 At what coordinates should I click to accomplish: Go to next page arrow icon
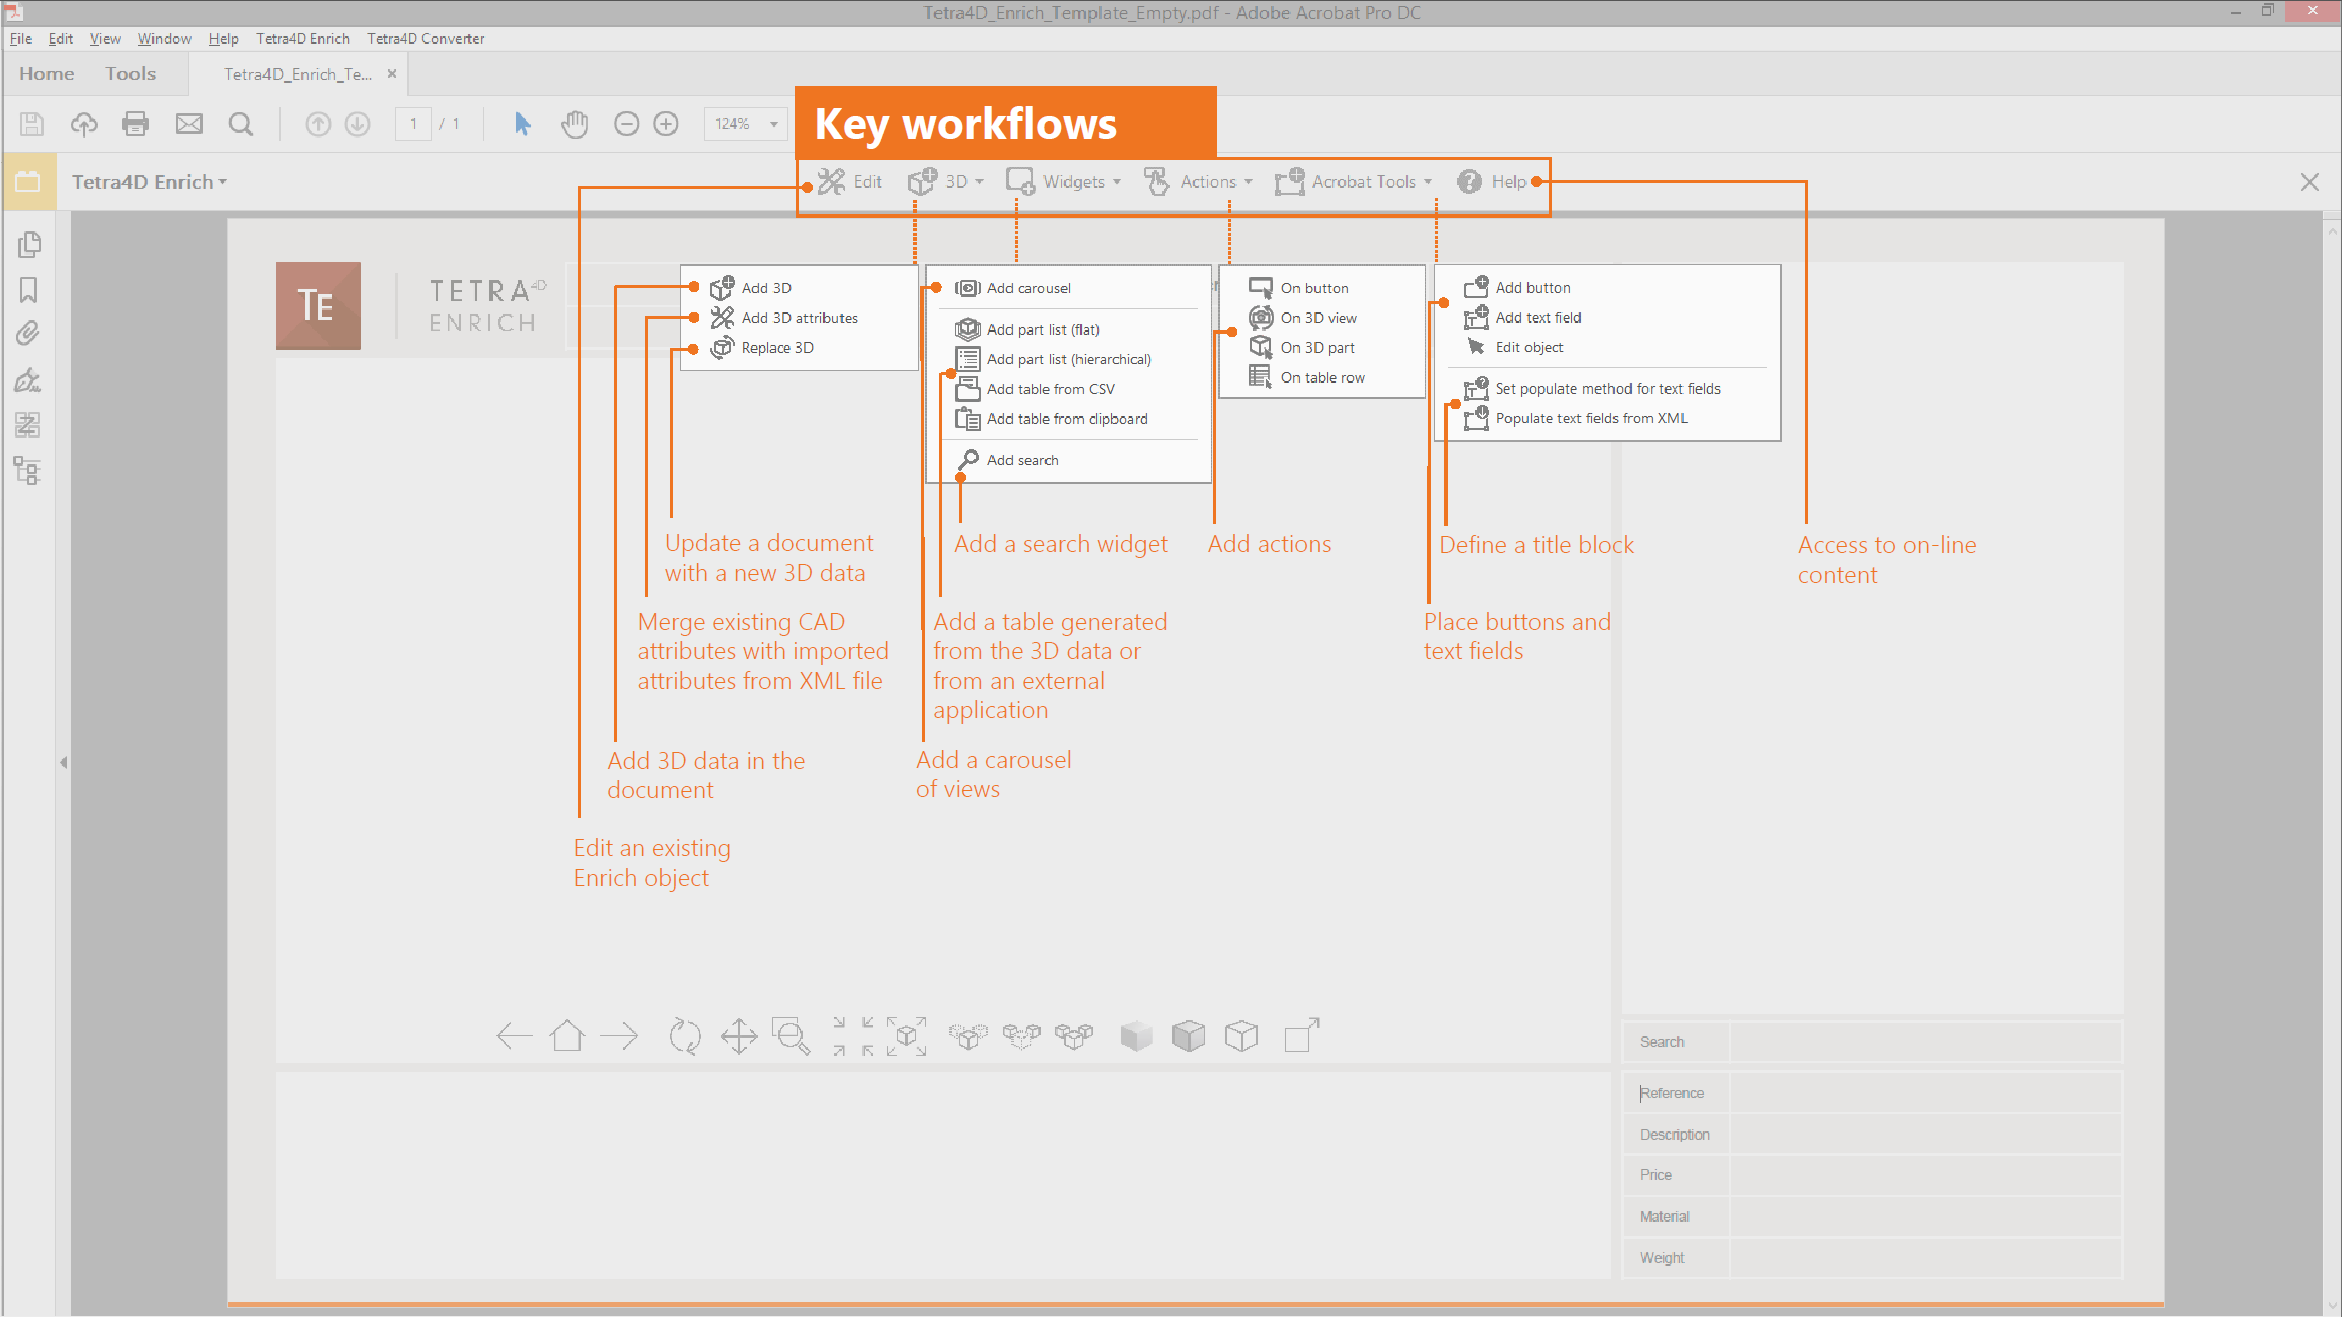[357, 123]
